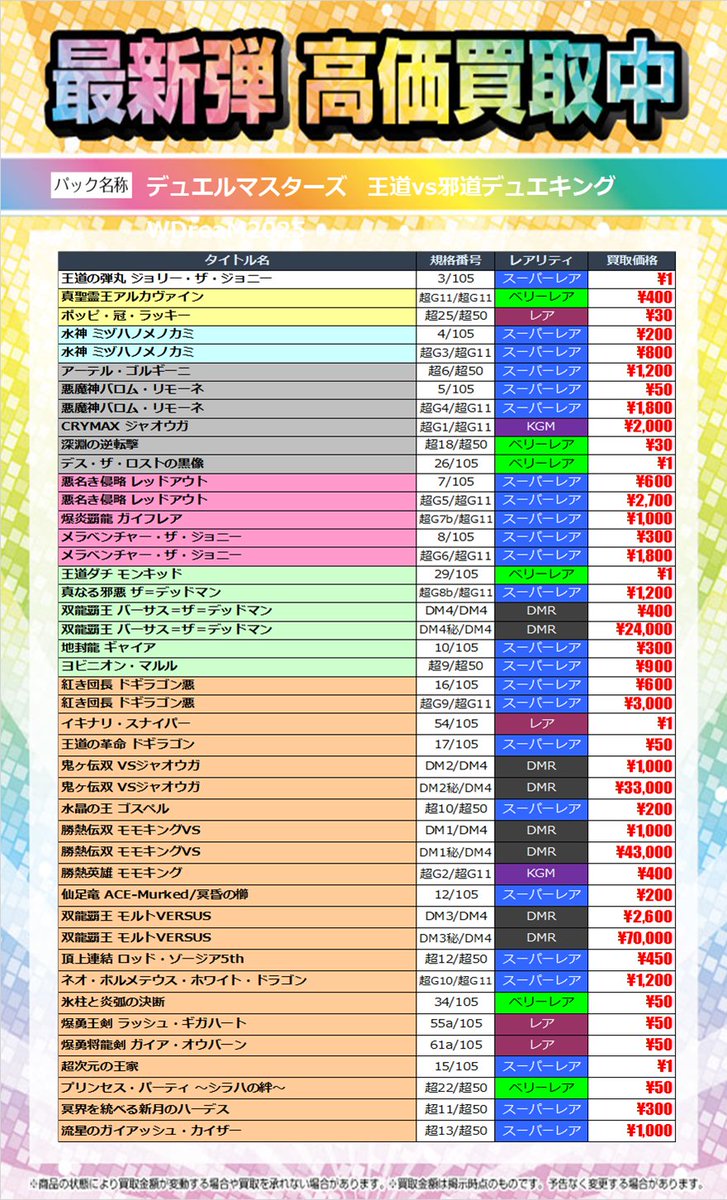Select the card name 深淵の逆転撃
This screenshot has width=727, height=1200.
99,444
